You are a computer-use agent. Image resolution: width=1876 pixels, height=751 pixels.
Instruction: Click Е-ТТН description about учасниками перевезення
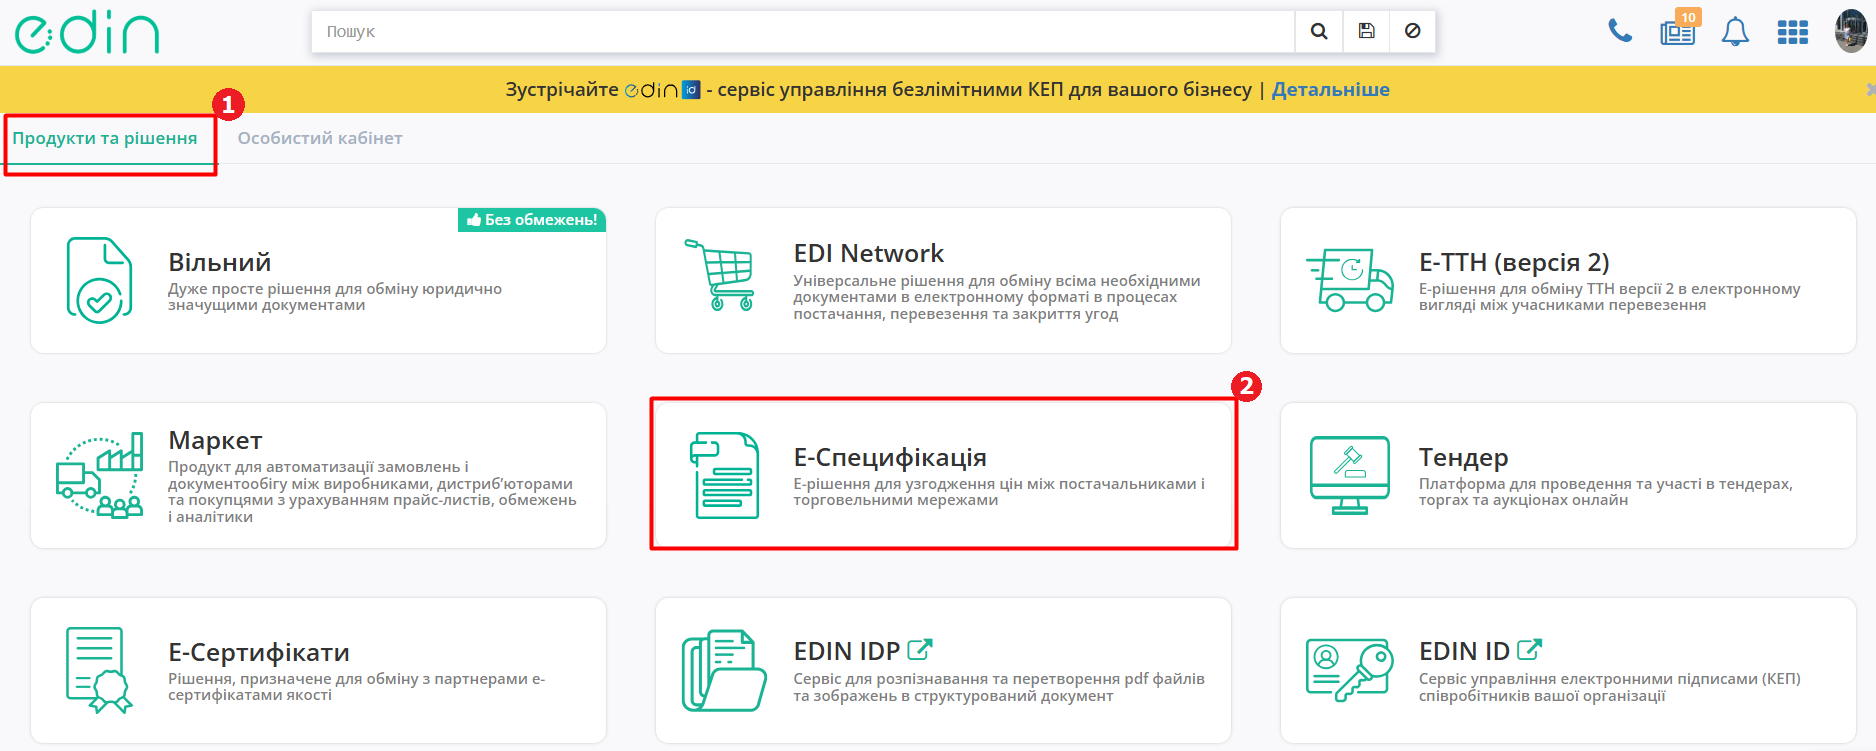(x=1610, y=297)
